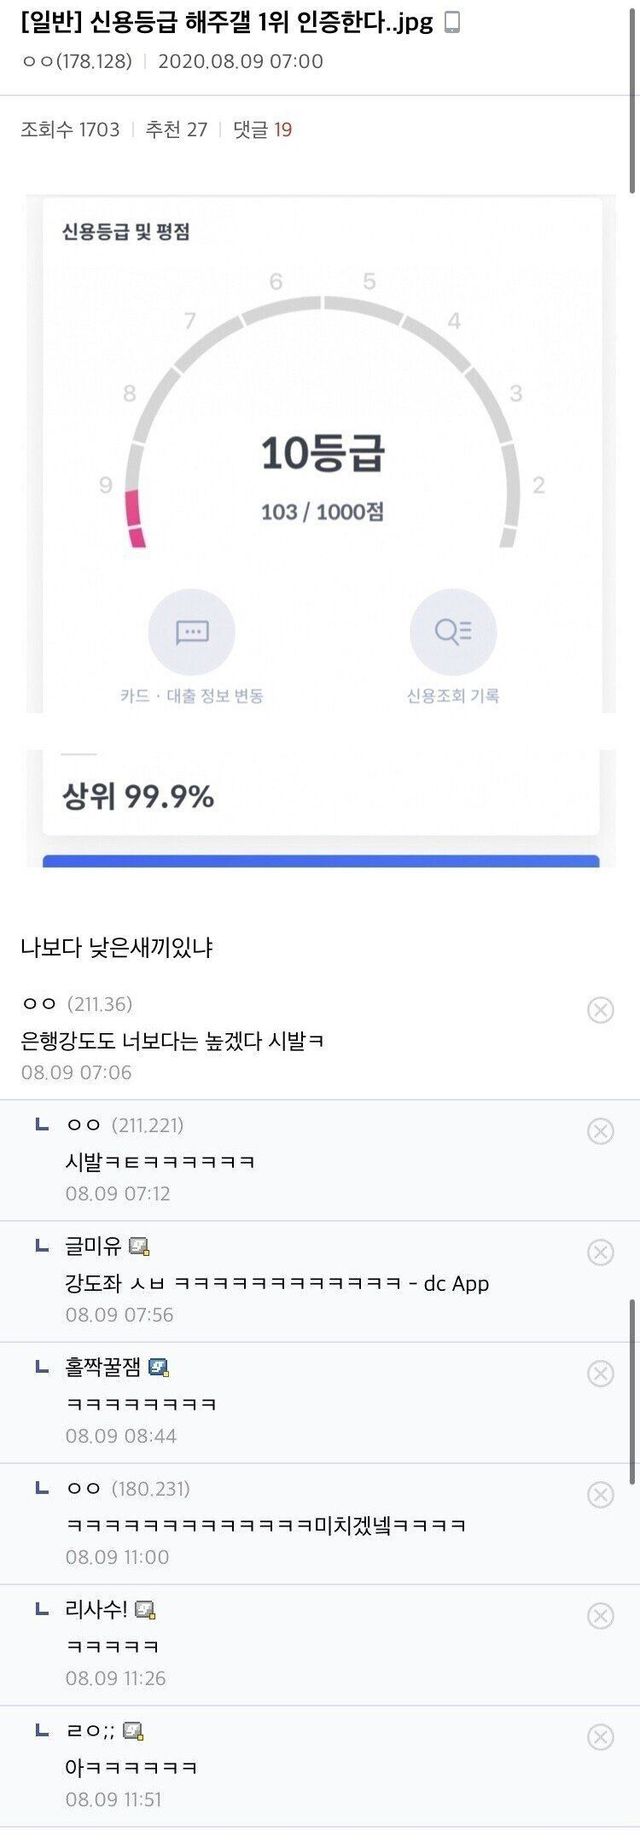Remove the ㅇㅇ (180.231) reply
640x1841 pixels.
pyautogui.click(x=600, y=1495)
